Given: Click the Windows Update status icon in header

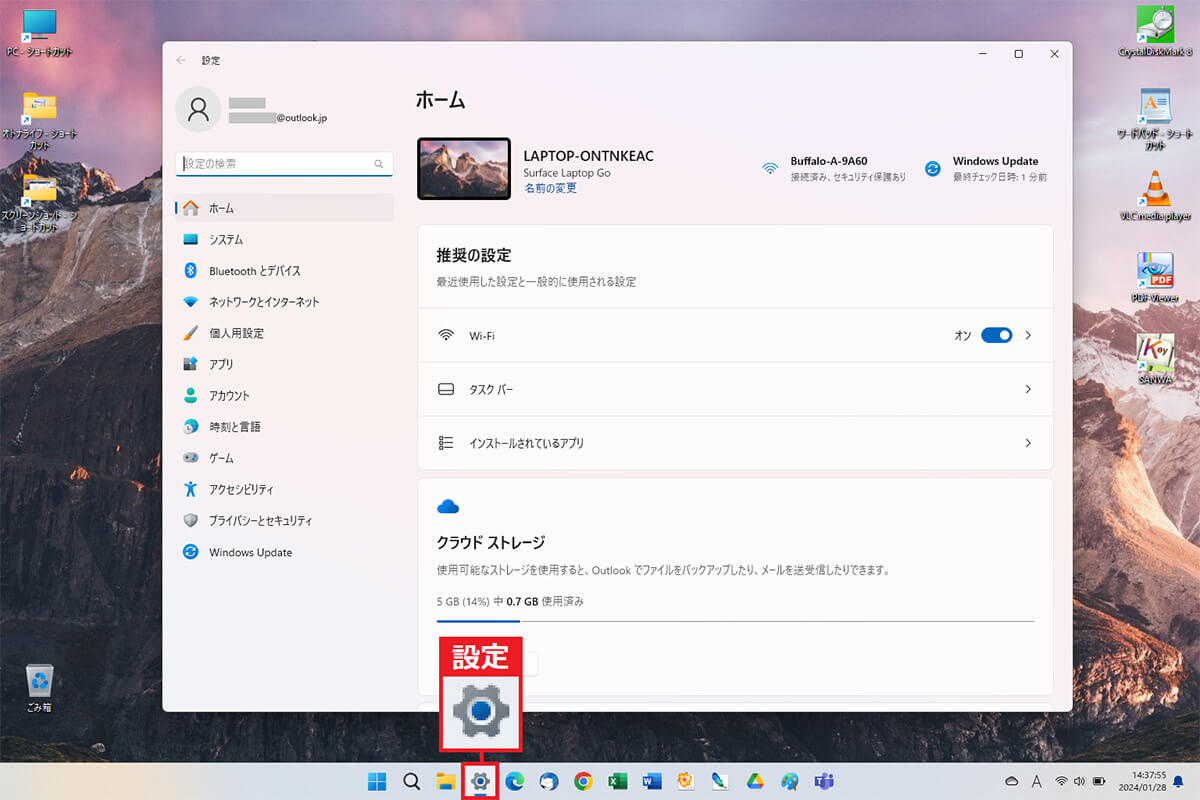Looking at the screenshot, I should (932, 169).
